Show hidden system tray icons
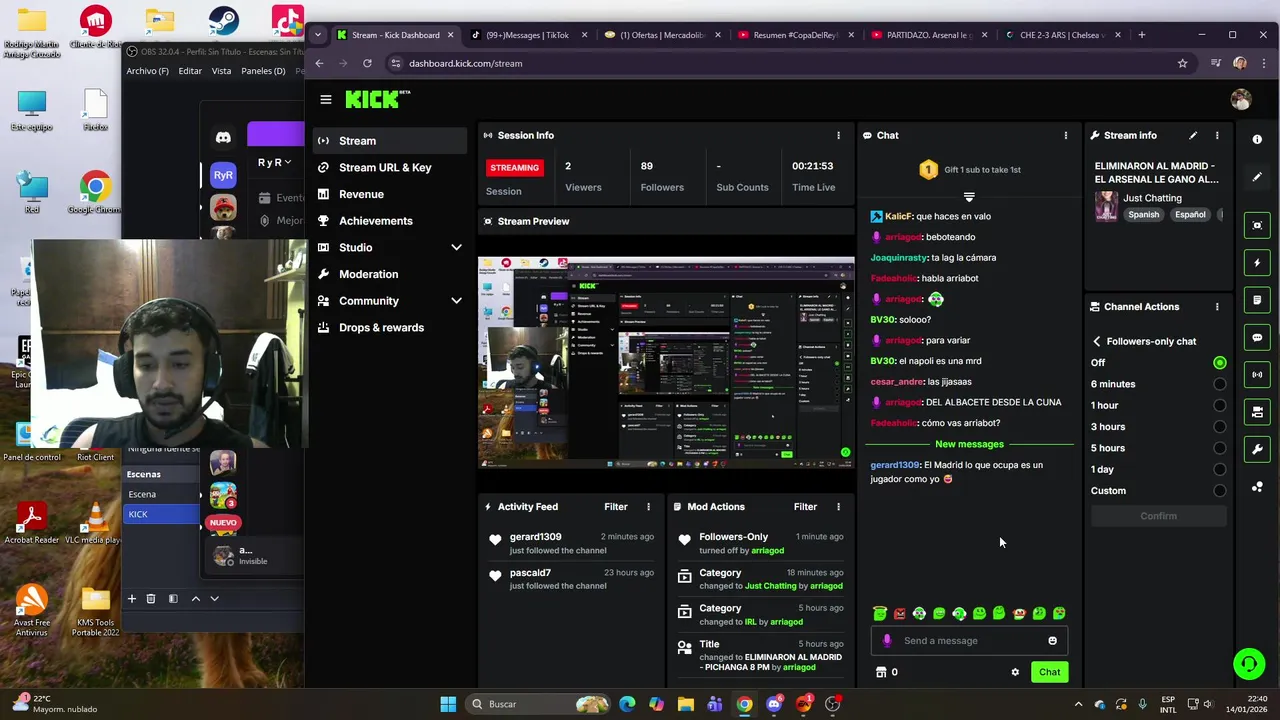The width and height of the screenshot is (1280, 720). tap(1078, 704)
